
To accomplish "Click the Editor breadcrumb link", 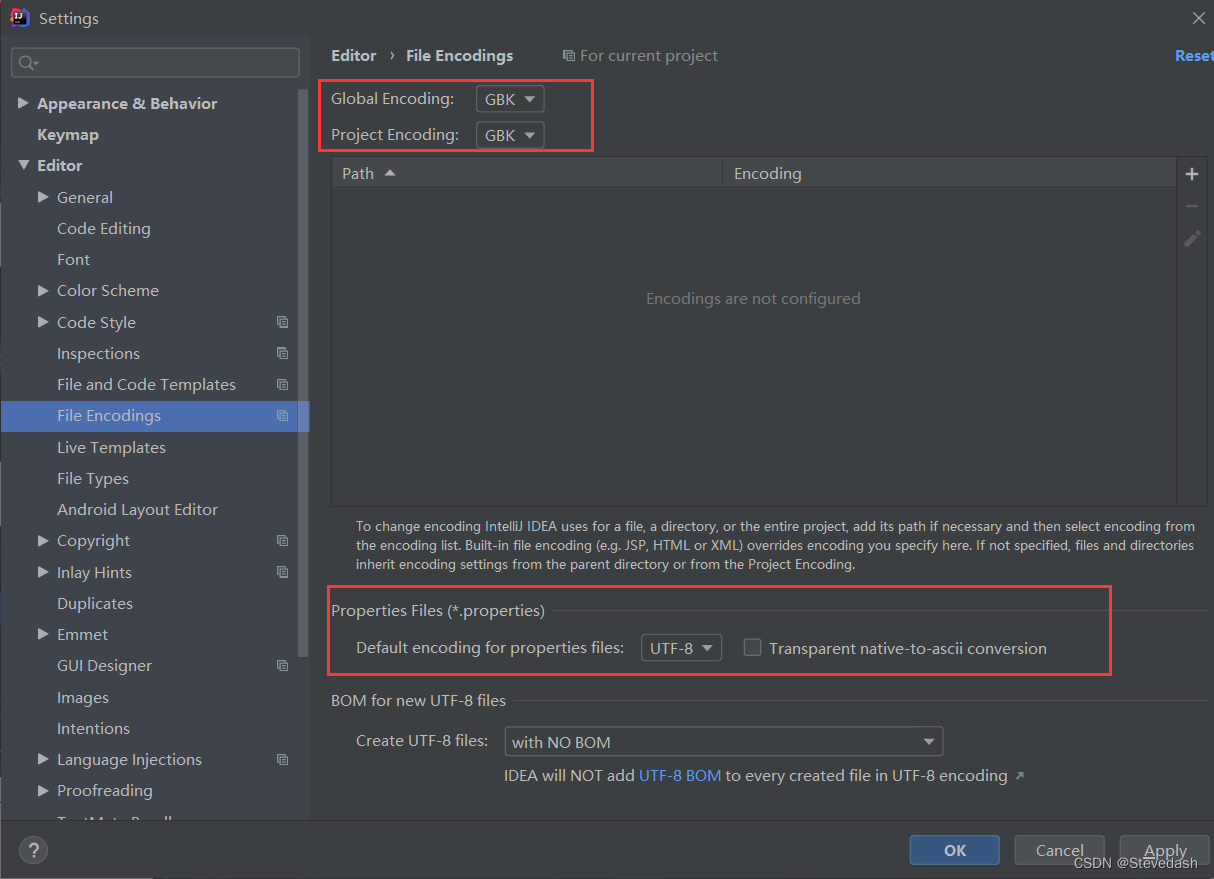I will pos(354,56).
